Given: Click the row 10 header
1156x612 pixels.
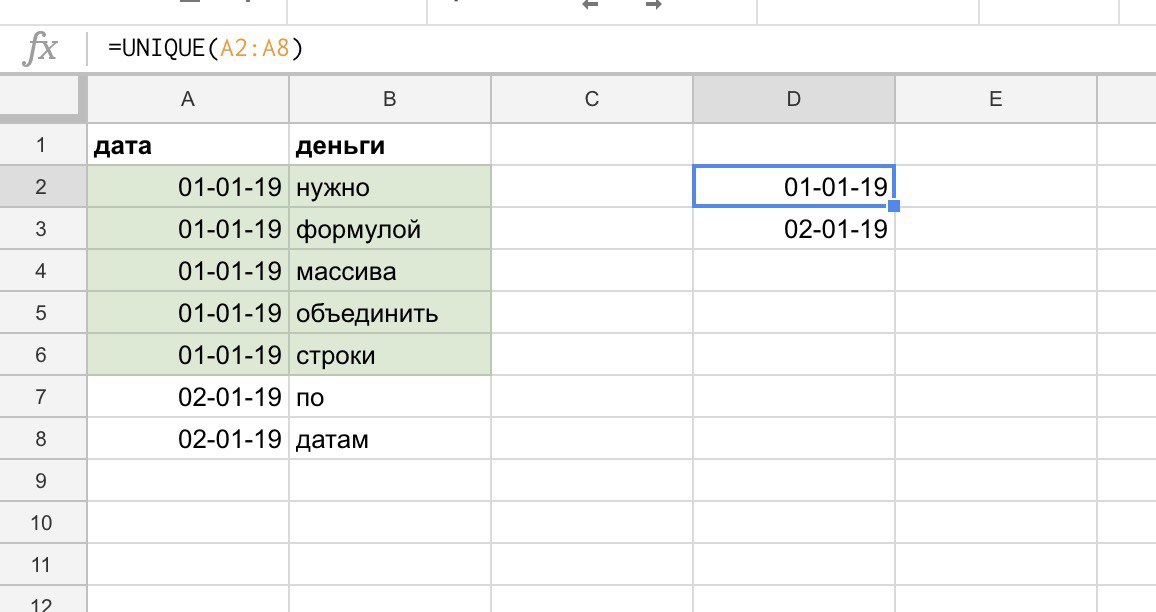Looking at the screenshot, I should tap(42, 523).
